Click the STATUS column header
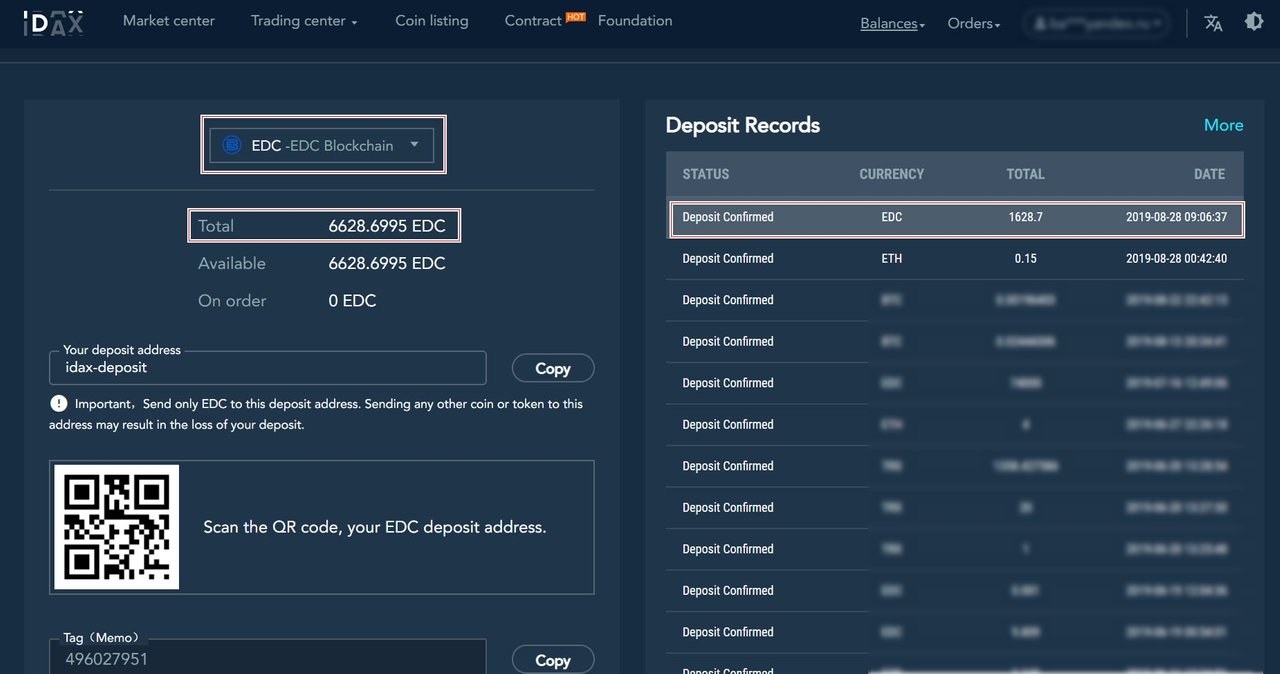Image resolution: width=1280 pixels, height=674 pixels. tap(706, 174)
